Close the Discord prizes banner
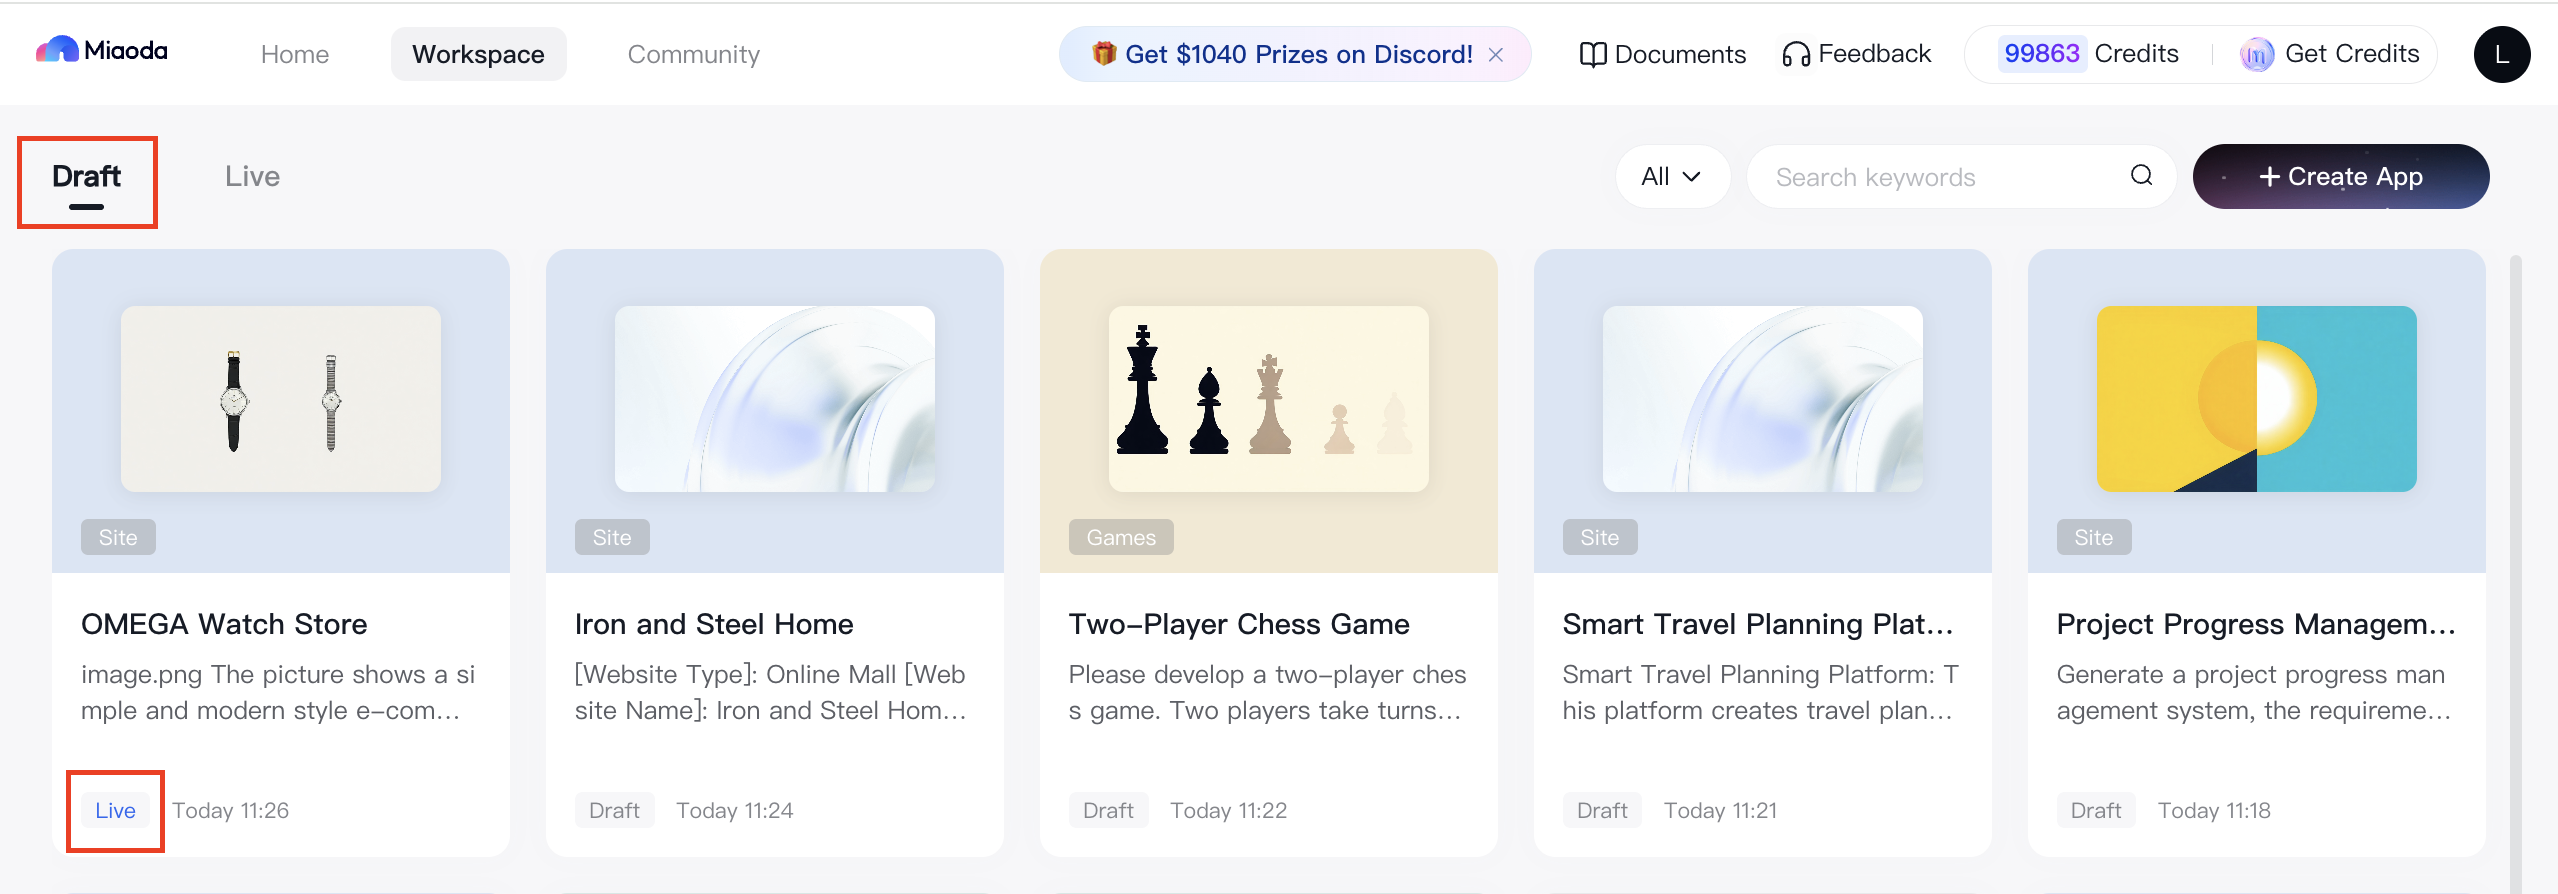 1496,55
